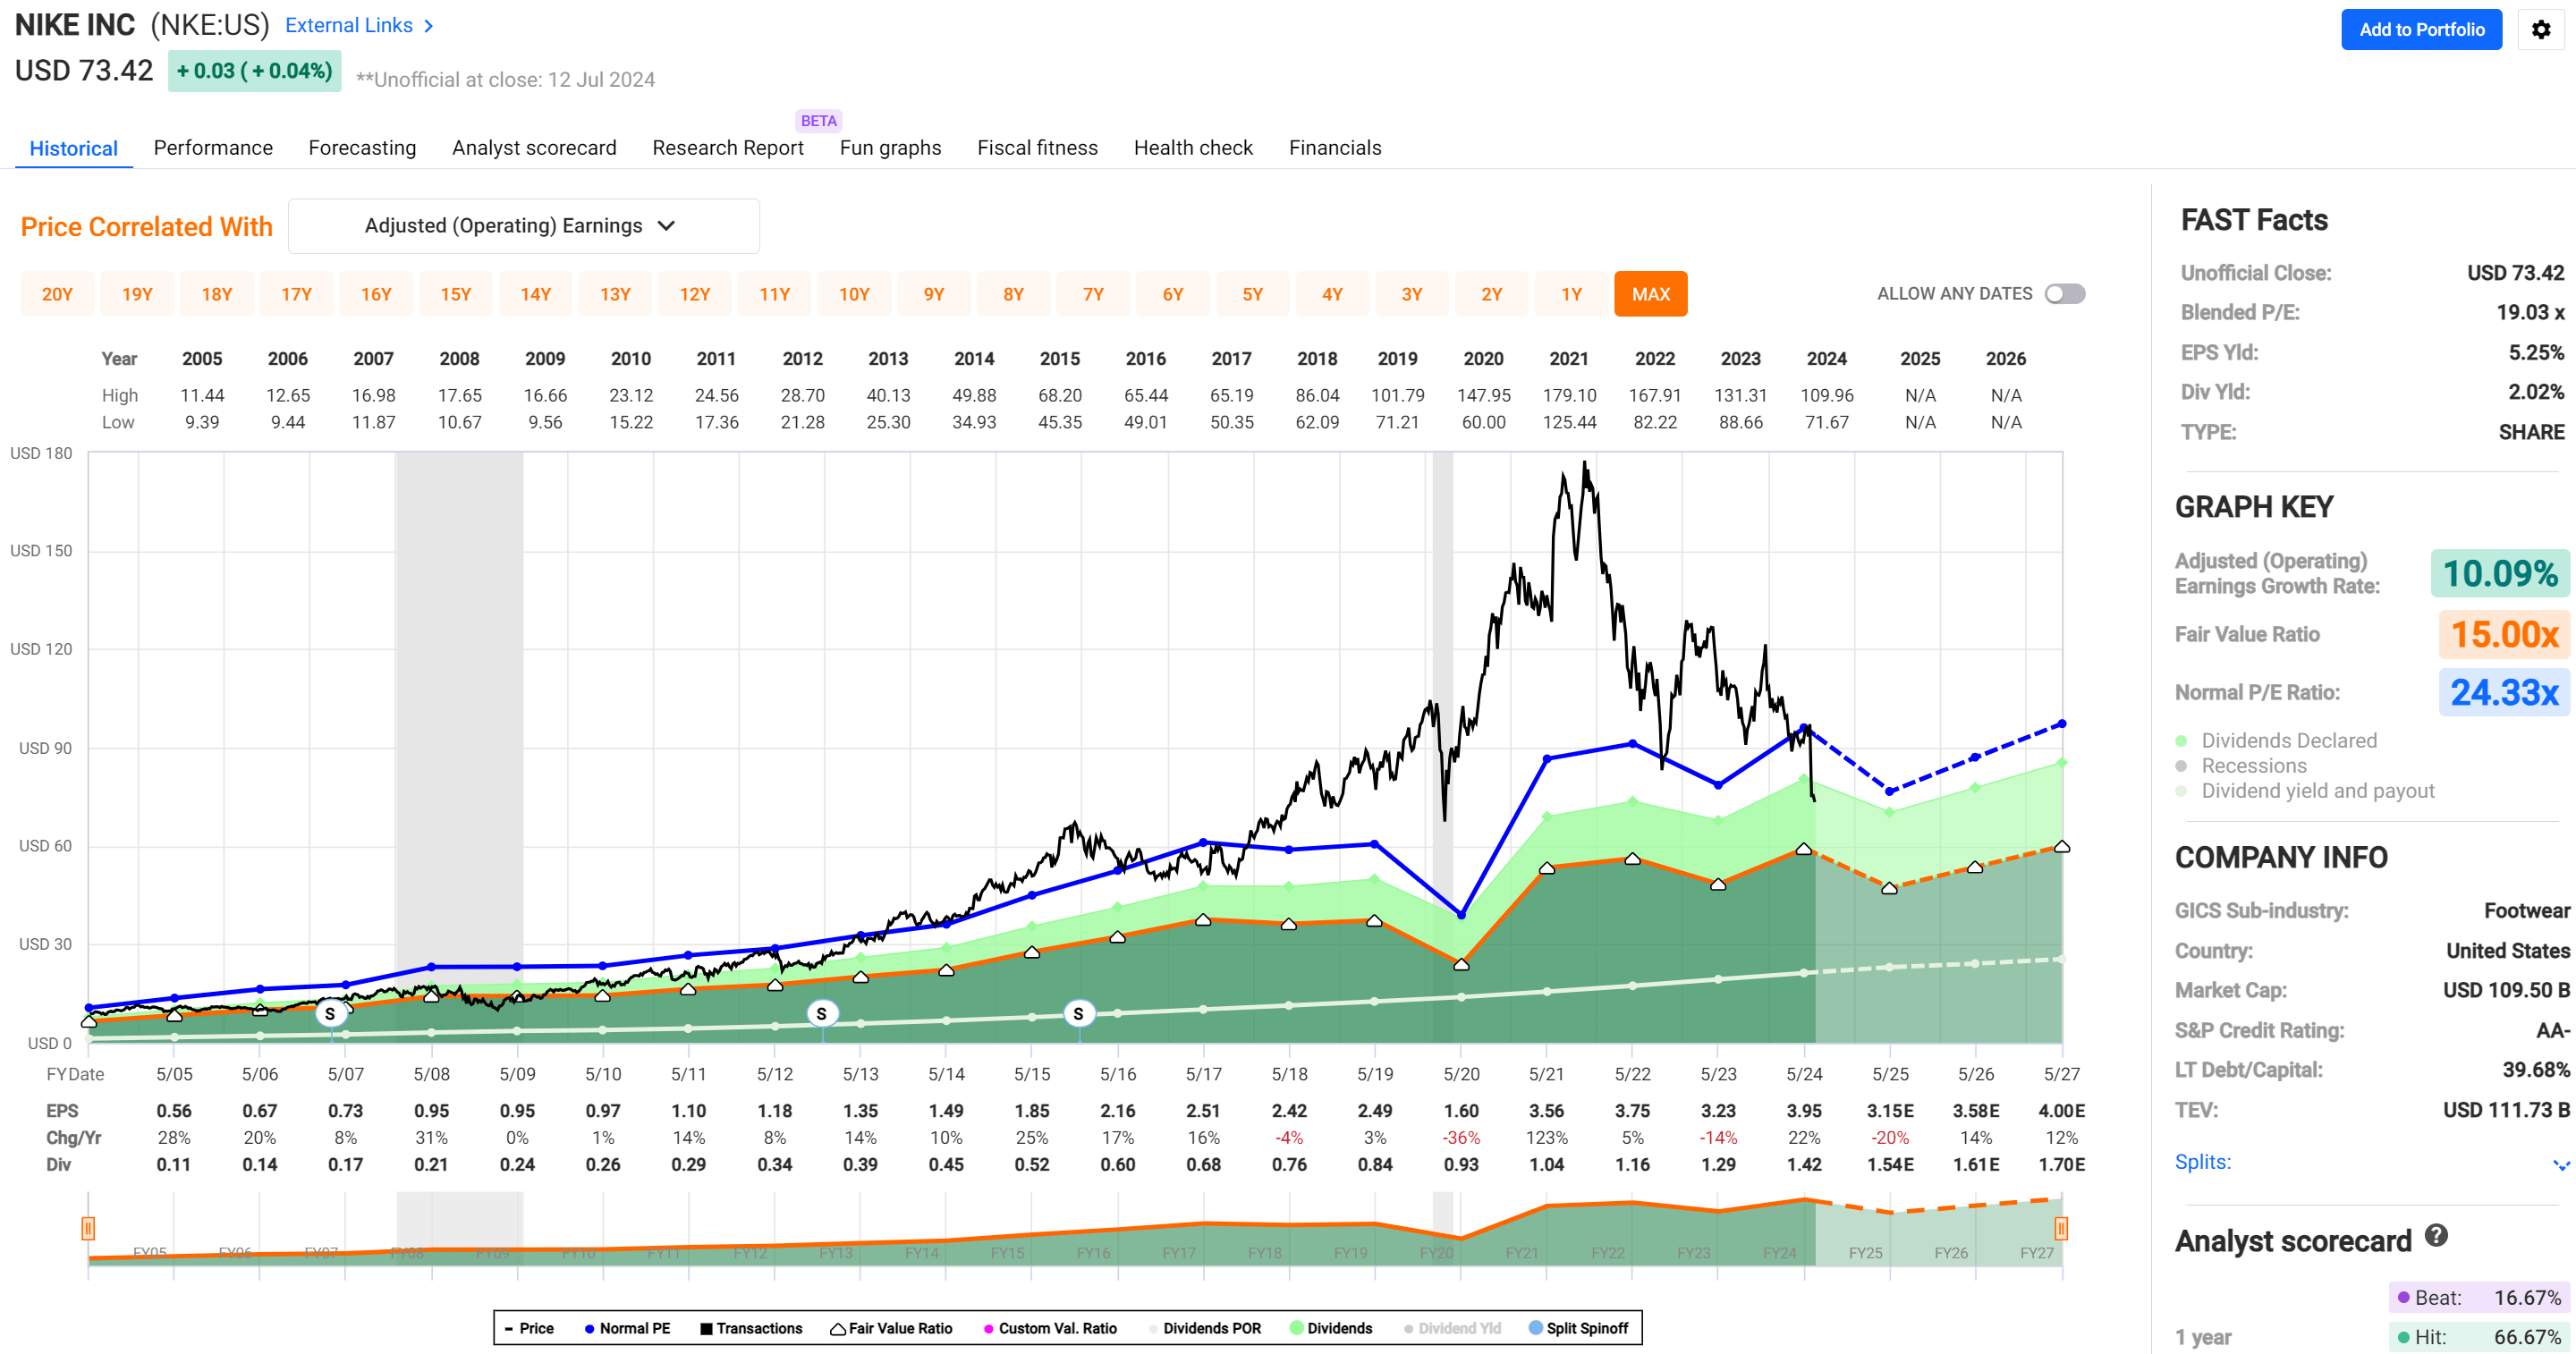This screenshot has width=2576, height=1354.
Task: Click the Analyst scorecard help question-mark icon
Action: (2436, 1236)
